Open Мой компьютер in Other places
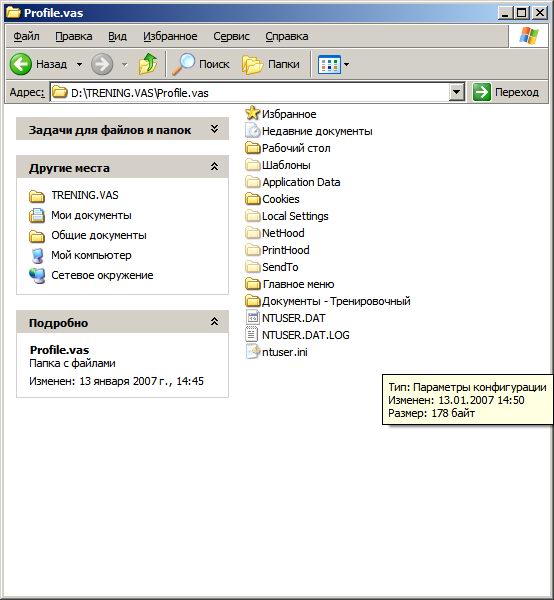This screenshot has height=600, width=554. click(x=91, y=255)
